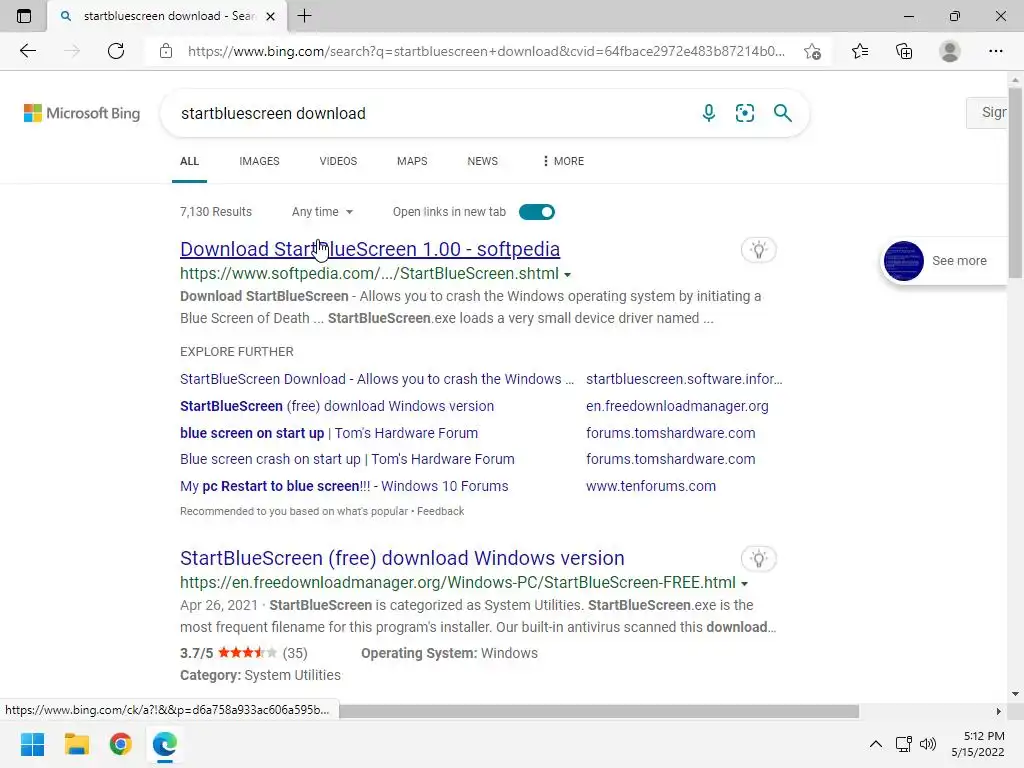Open StartBlueScreen (free) download Windows version heading
This screenshot has width=1024, height=768.
coord(402,558)
